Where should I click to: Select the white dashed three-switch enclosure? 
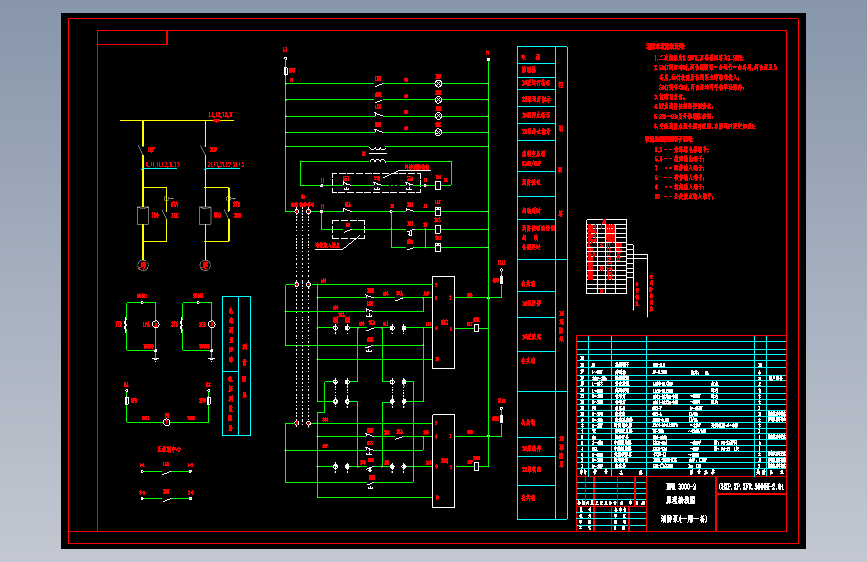pyautogui.click(x=377, y=183)
